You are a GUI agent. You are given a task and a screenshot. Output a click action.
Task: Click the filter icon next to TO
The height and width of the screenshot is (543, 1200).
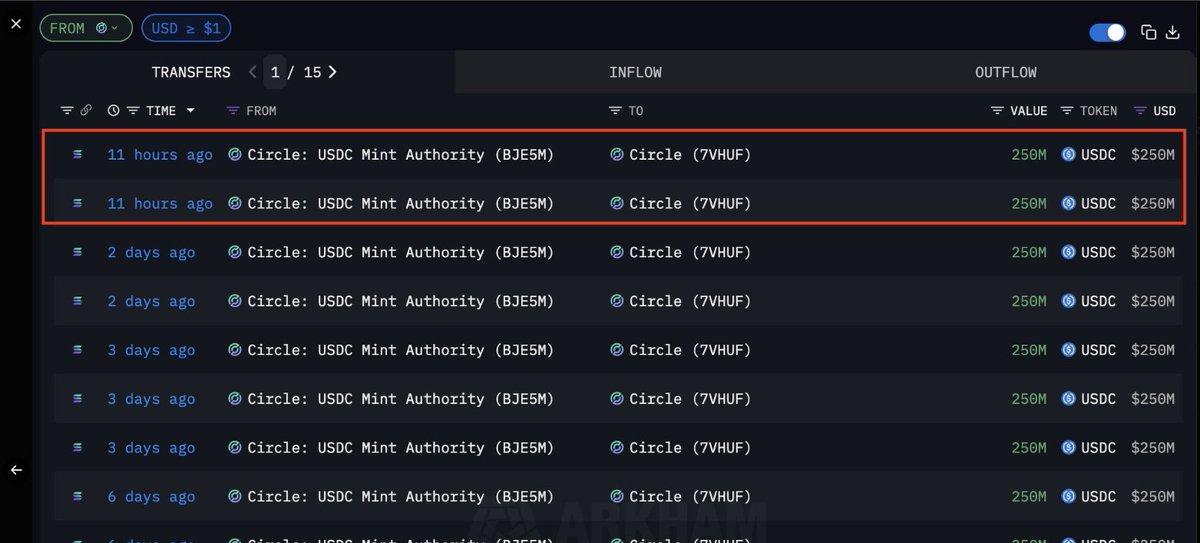pos(615,111)
